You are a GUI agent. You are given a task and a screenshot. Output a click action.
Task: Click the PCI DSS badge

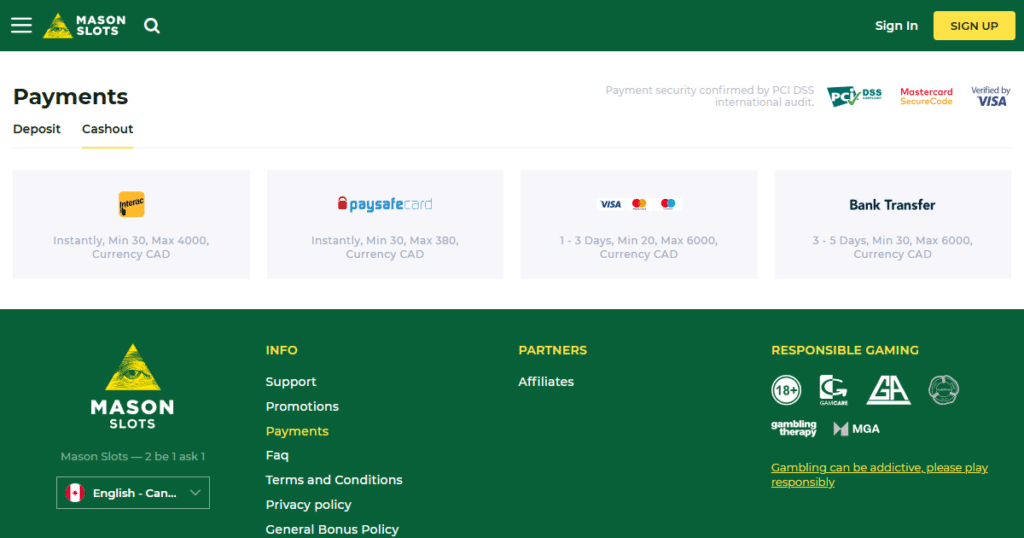[x=854, y=96]
